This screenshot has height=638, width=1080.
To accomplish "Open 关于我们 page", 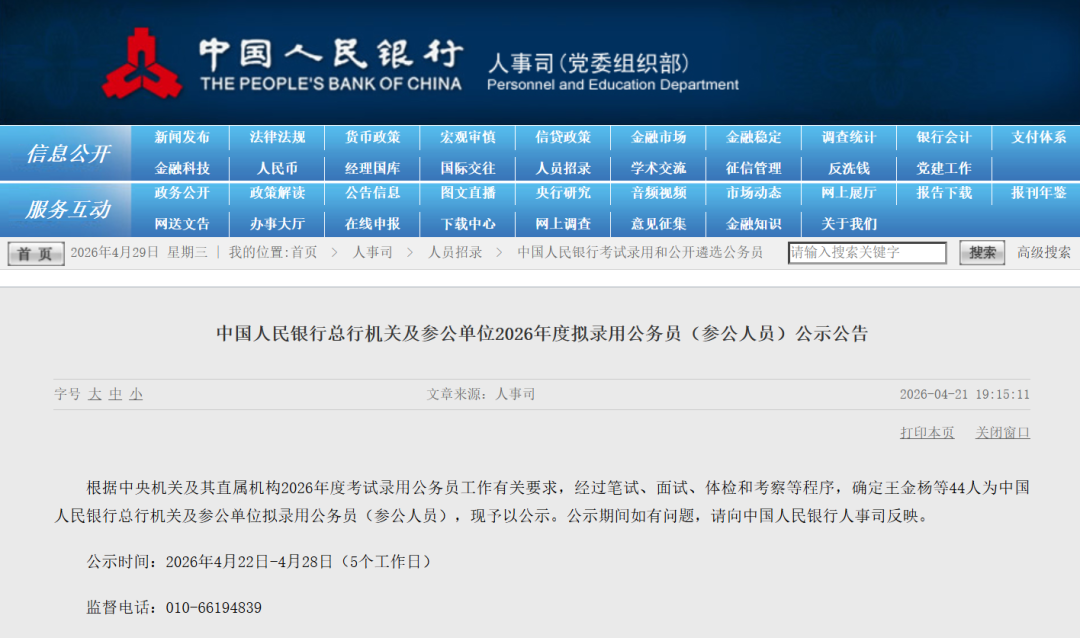I will pos(849,224).
